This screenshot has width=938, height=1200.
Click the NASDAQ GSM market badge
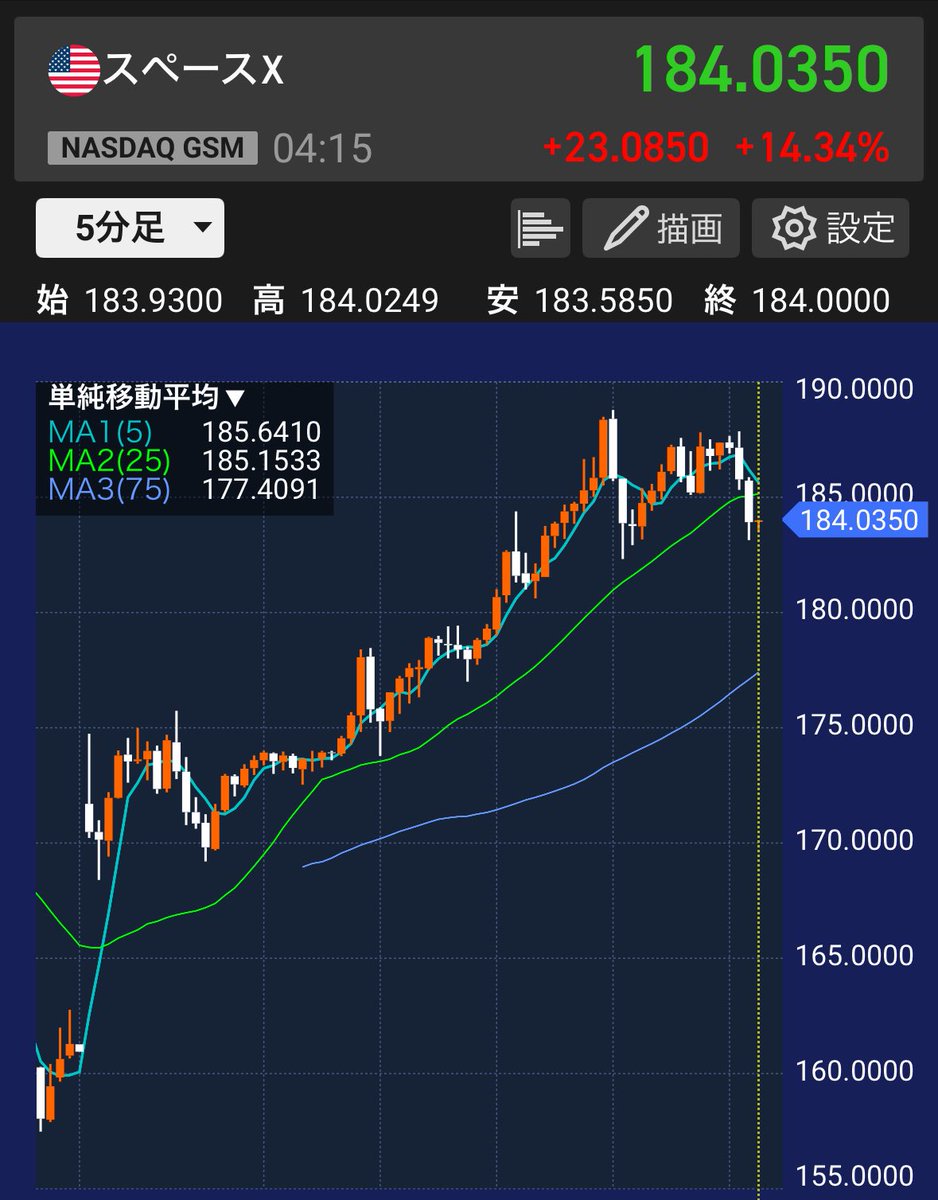(x=152, y=148)
